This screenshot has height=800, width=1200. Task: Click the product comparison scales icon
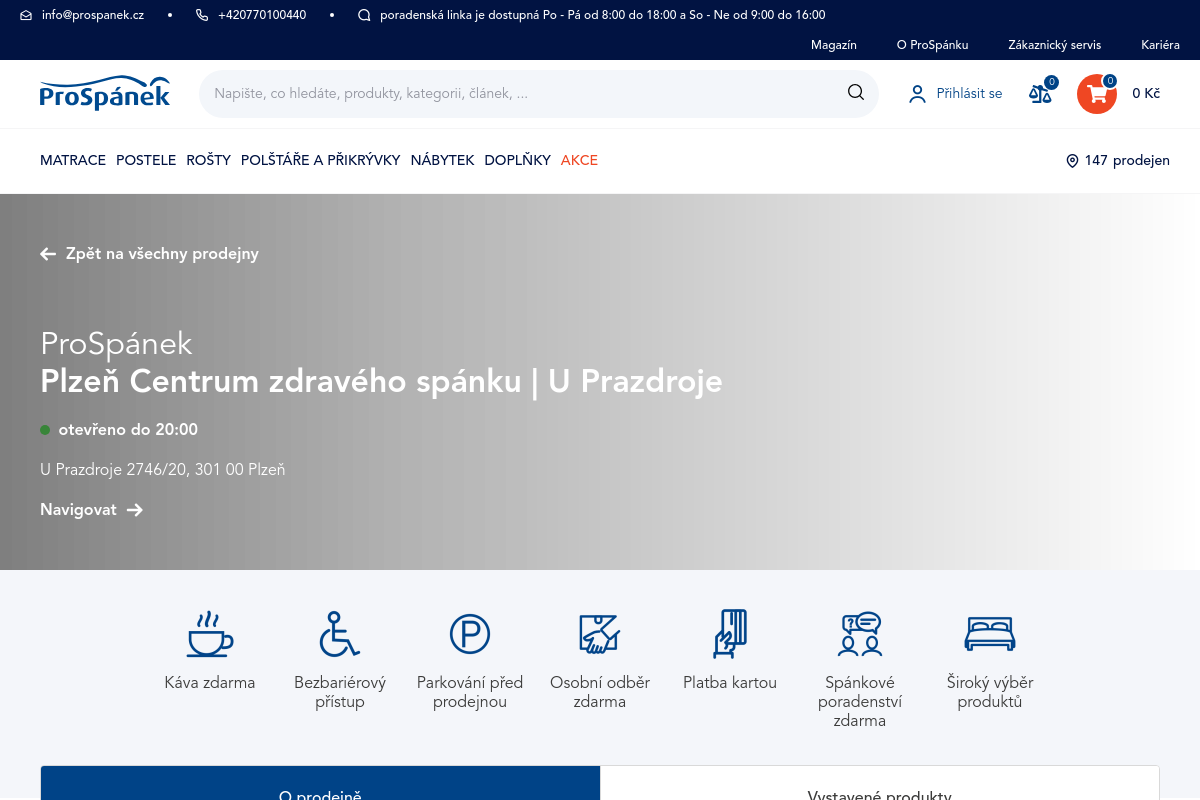click(x=1040, y=93)
